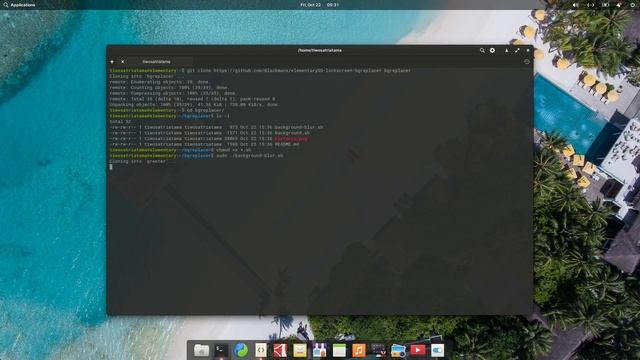Click the terminal fullscreen arrows icon
The image size is (640, 360).
click(517, 50)
